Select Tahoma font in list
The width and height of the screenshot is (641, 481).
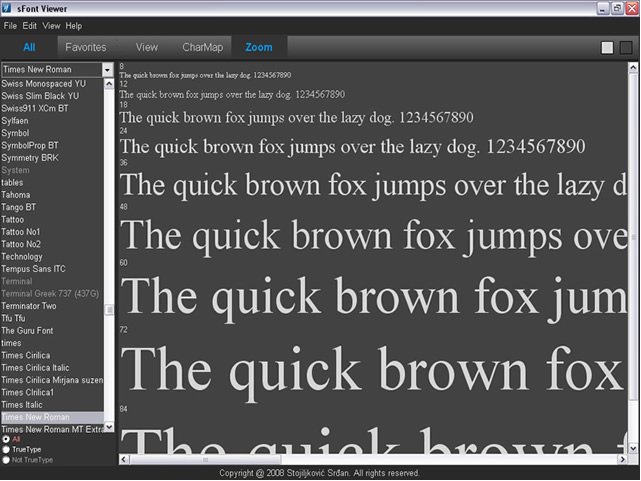[x=52, y=195]
